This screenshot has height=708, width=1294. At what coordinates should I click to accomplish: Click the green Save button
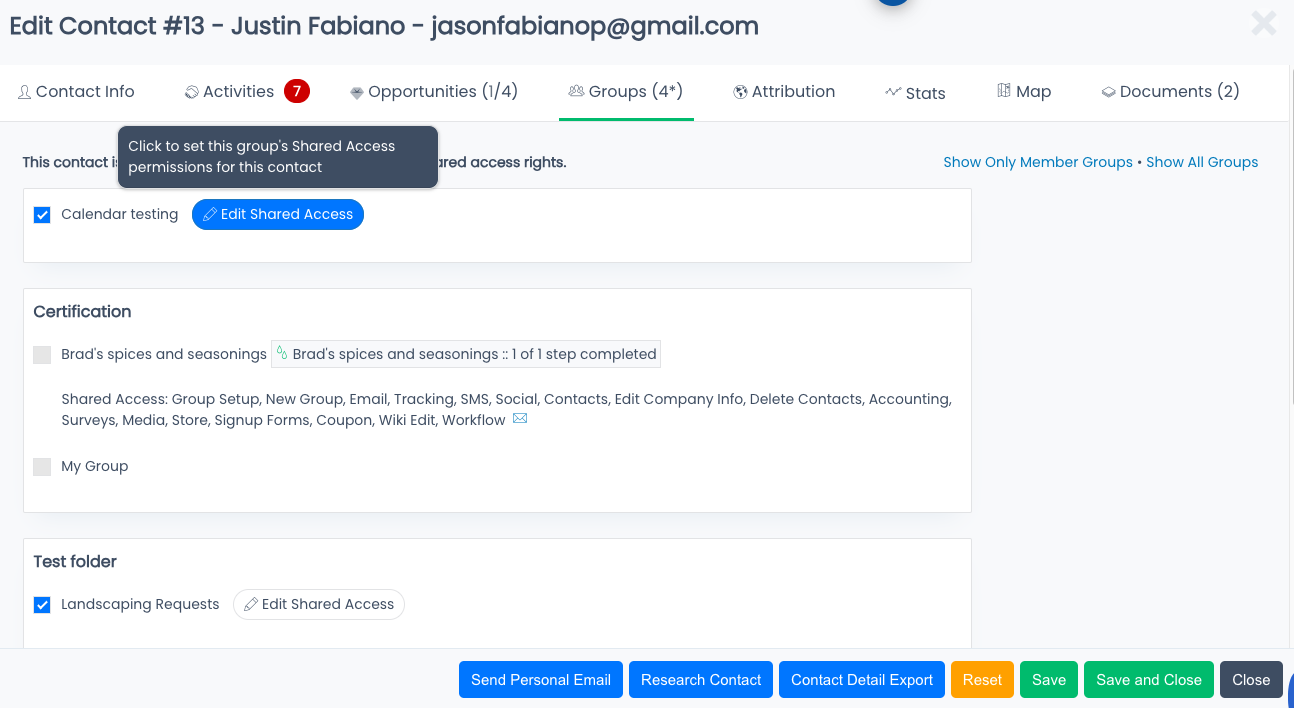click(x=1049, y=679)
